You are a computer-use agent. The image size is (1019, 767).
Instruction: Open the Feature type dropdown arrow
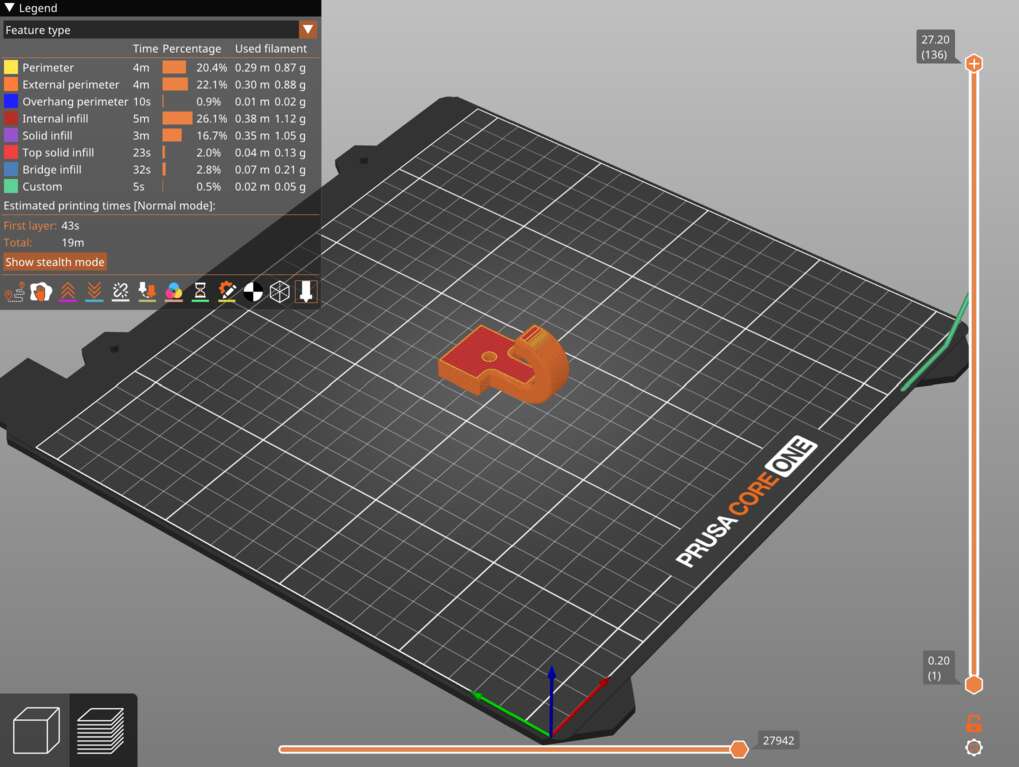coord(308,29)
